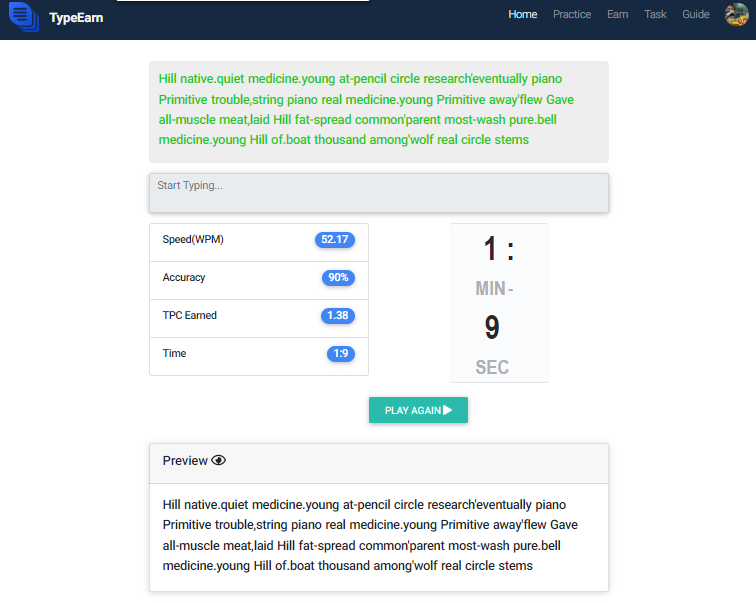
Task: Click the preview text paragraph
Action: point(370,535)
